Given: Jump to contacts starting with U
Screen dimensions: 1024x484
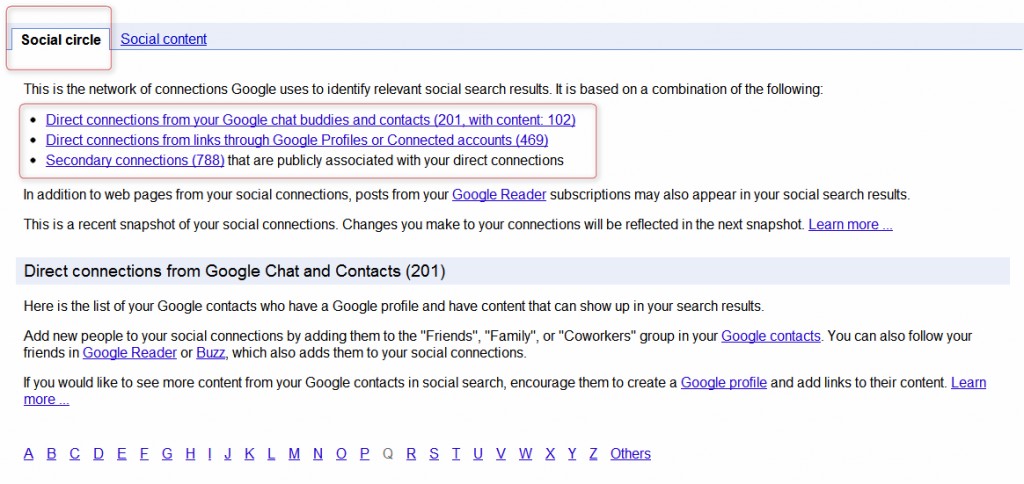Looking at the screenshot, I should pos(478,454).
